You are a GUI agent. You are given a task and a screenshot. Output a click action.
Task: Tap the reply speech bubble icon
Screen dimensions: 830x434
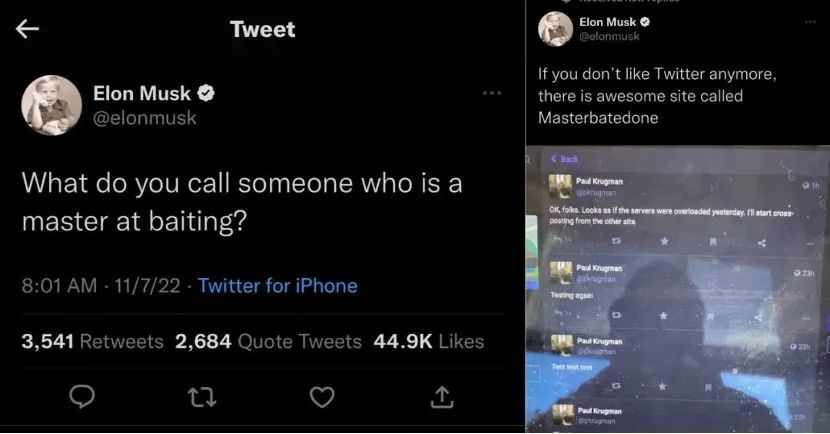[x=82, y=396]
